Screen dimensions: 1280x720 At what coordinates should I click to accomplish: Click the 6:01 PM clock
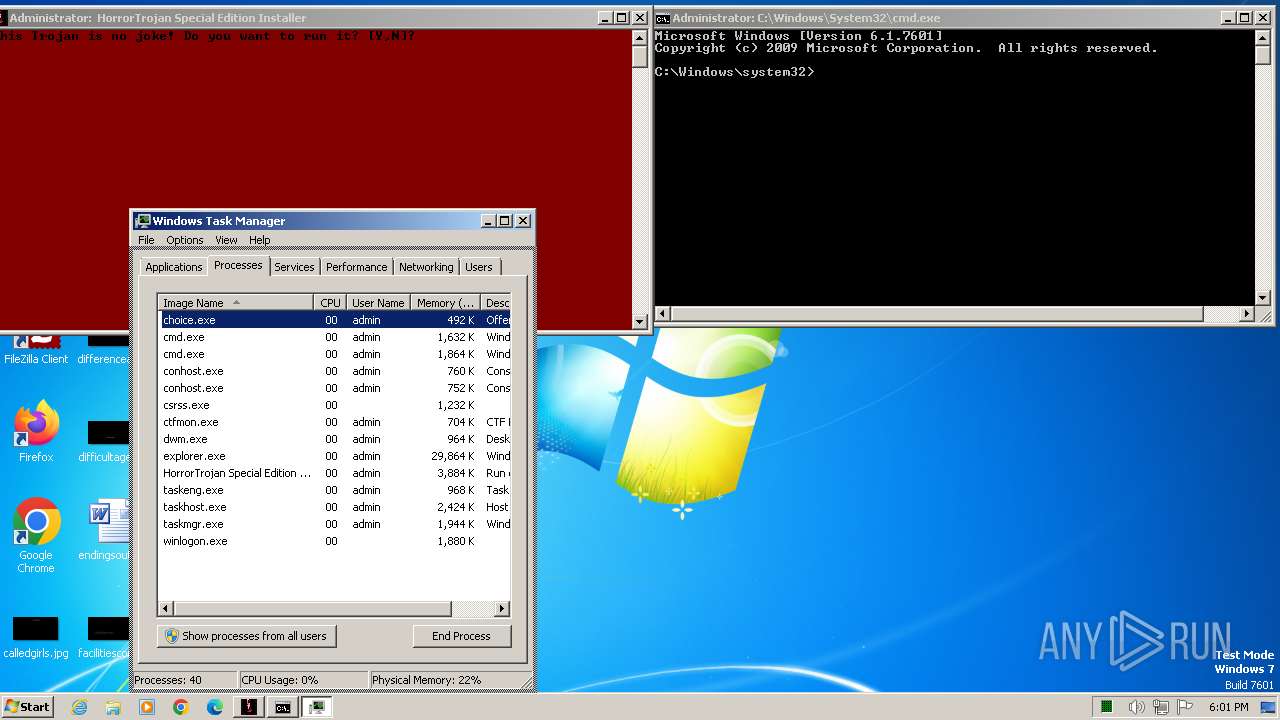(1228, 707)
